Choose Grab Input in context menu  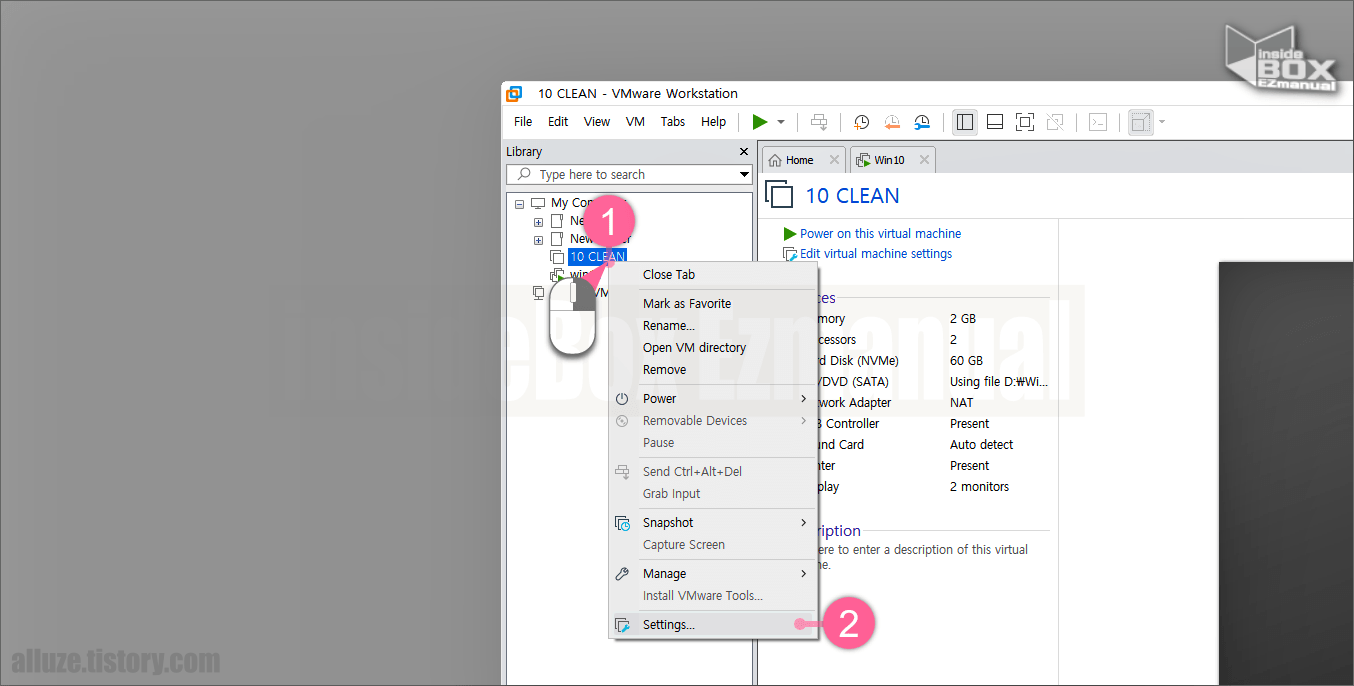(714, 494)
